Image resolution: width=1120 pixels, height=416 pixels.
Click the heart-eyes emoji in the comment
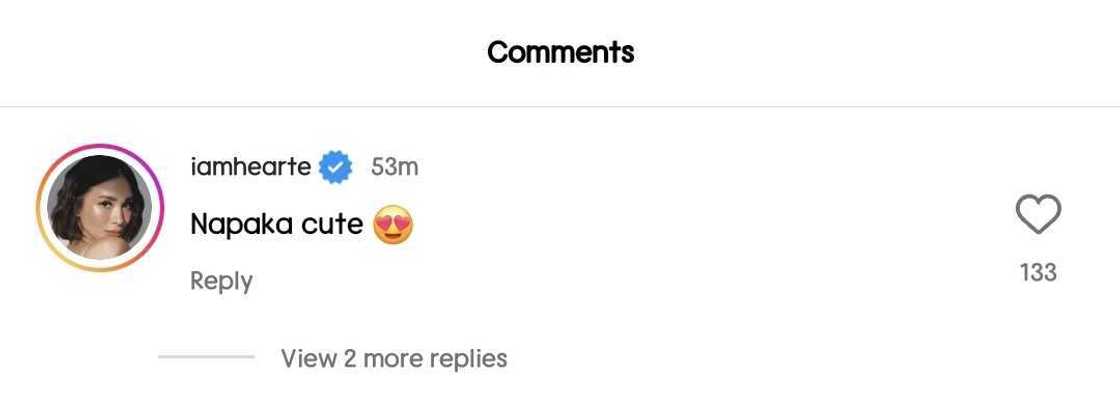[x=393, y=225]
